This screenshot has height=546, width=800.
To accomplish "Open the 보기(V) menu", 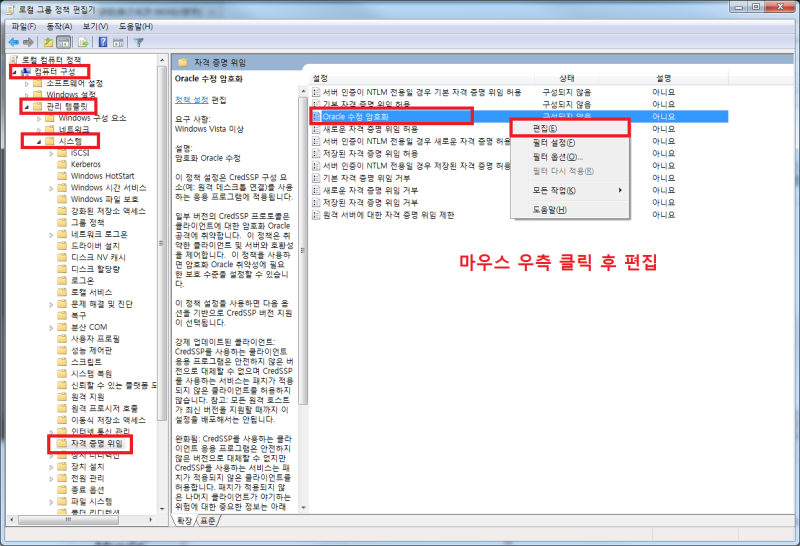I will [95, 26].
